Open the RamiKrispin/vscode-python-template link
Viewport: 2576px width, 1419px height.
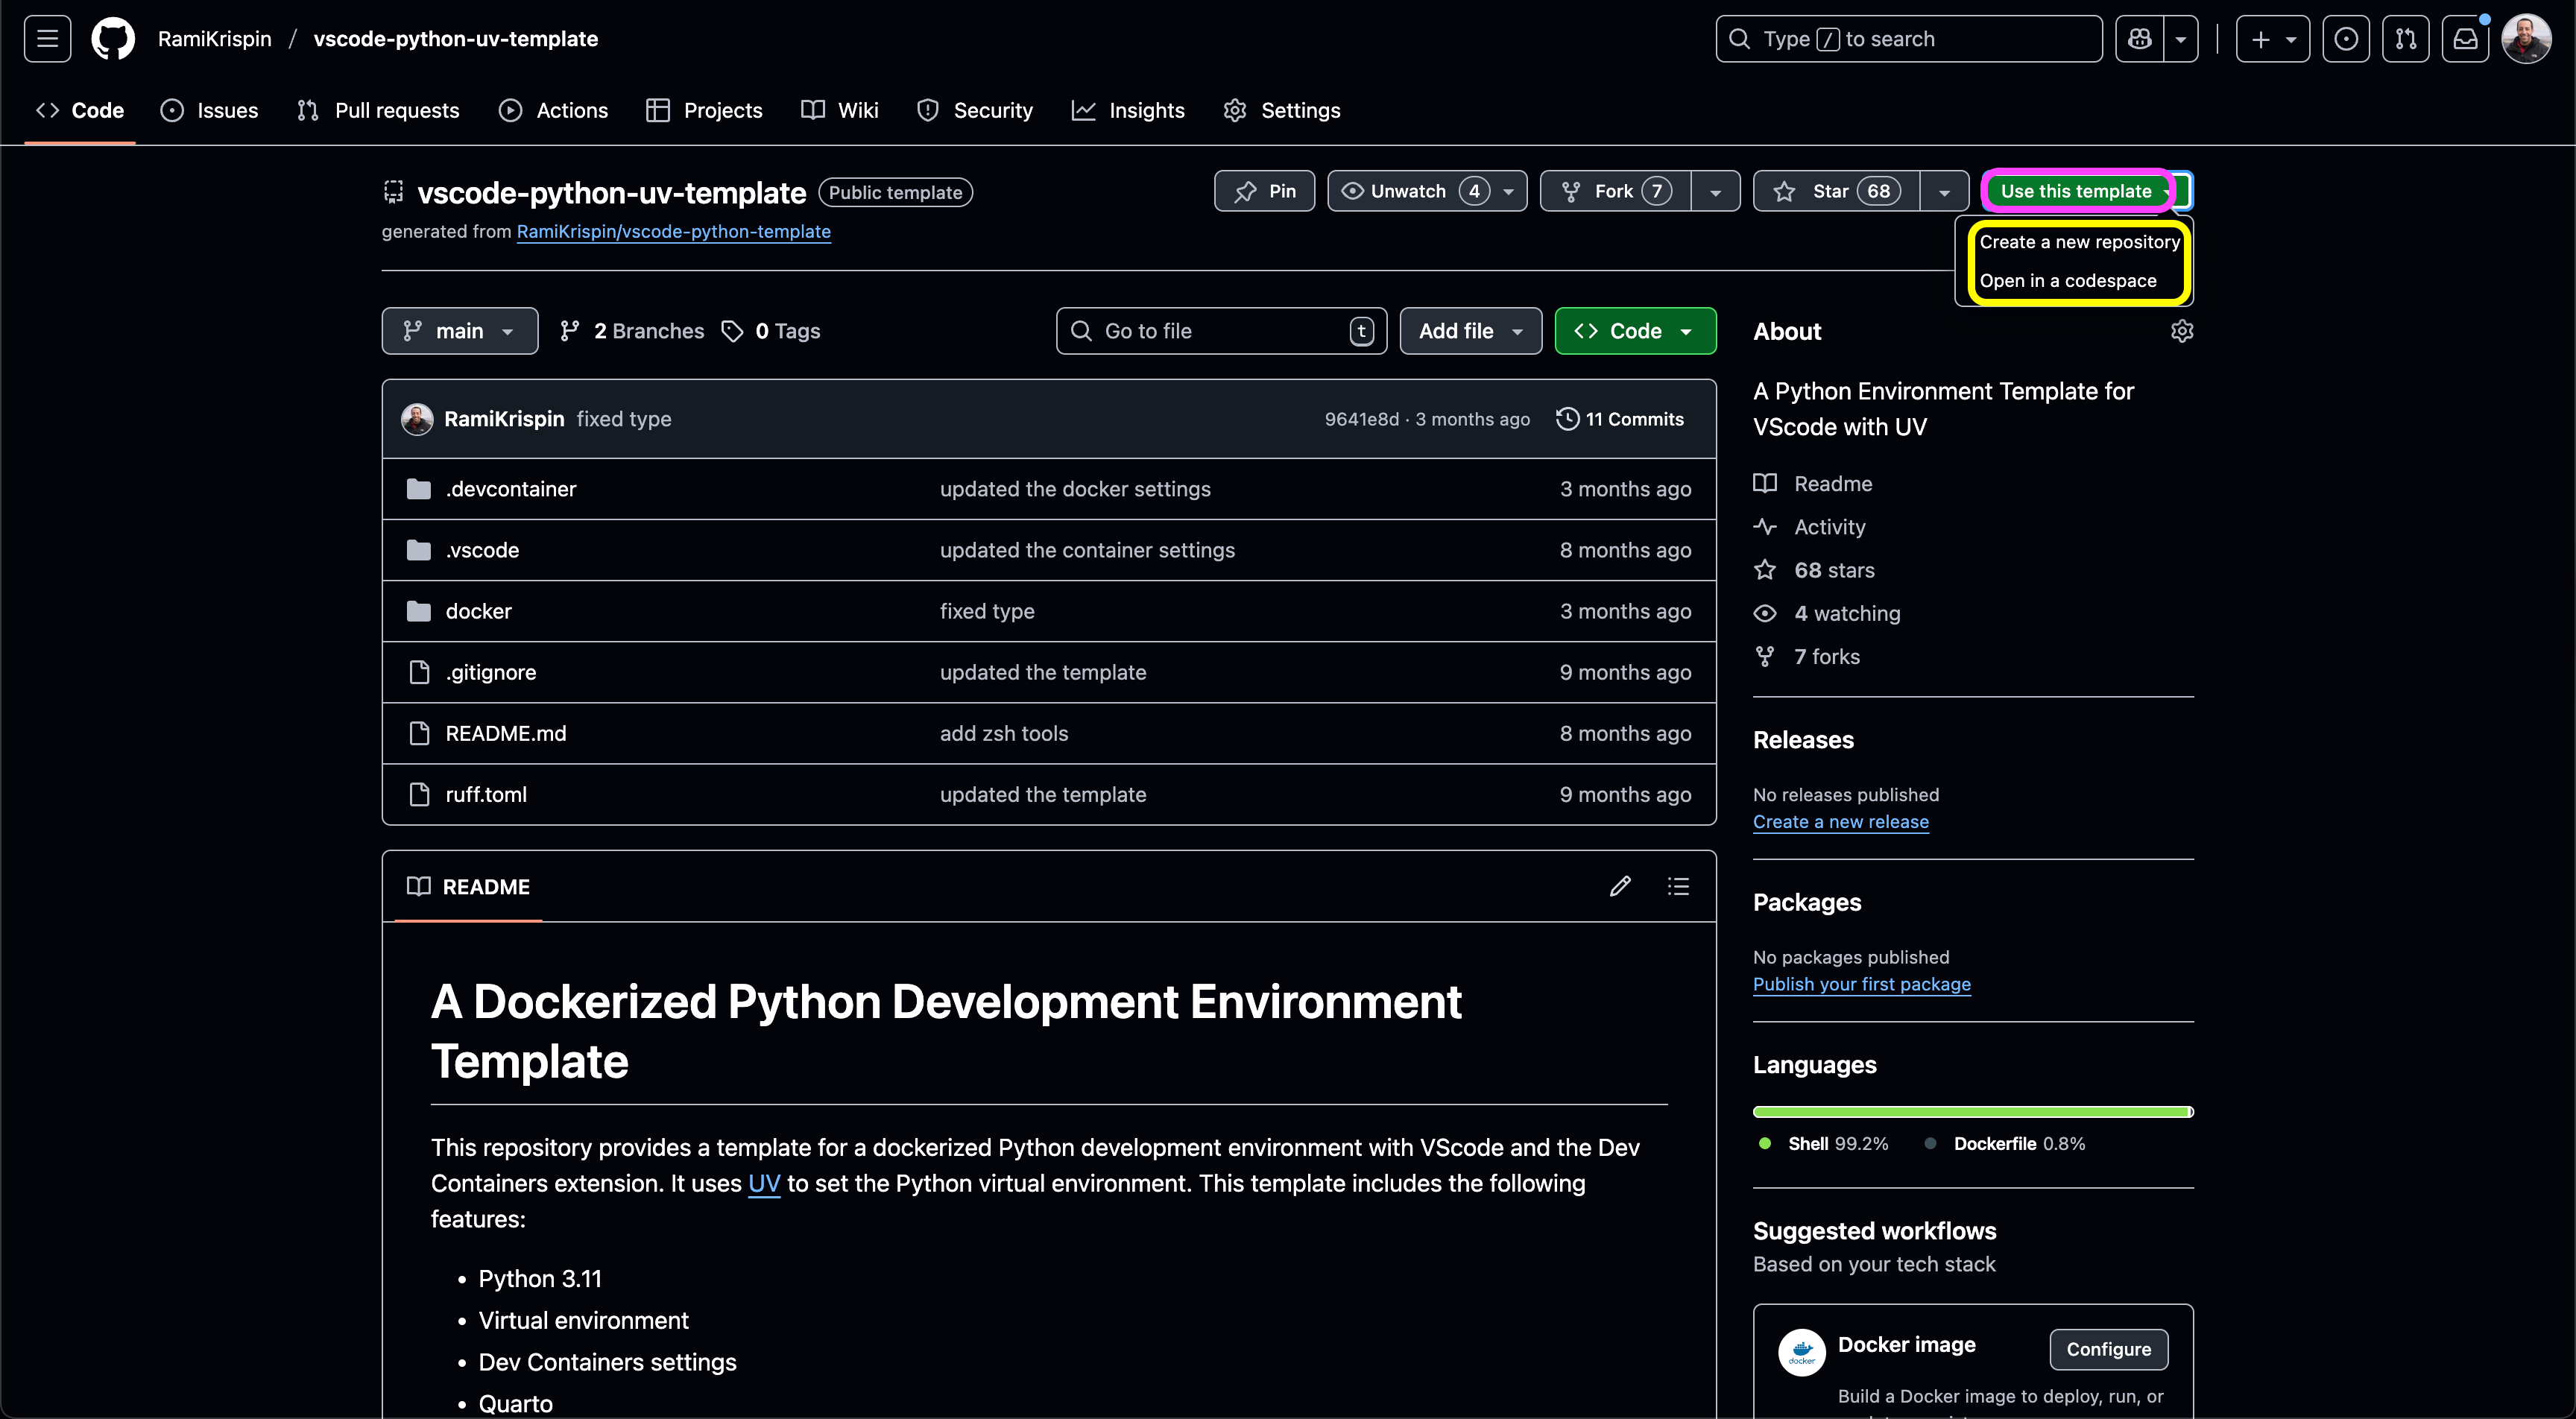point(673,231)
